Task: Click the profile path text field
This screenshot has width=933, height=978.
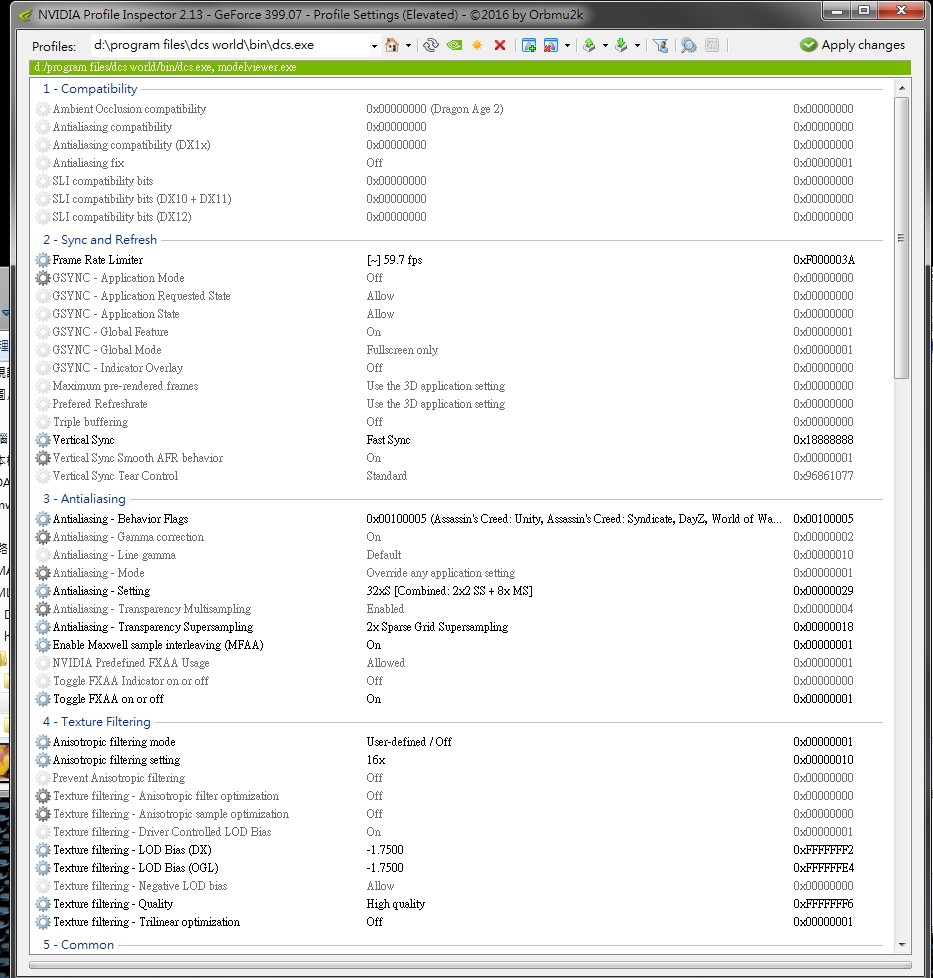Action: (x=230, y=45)
